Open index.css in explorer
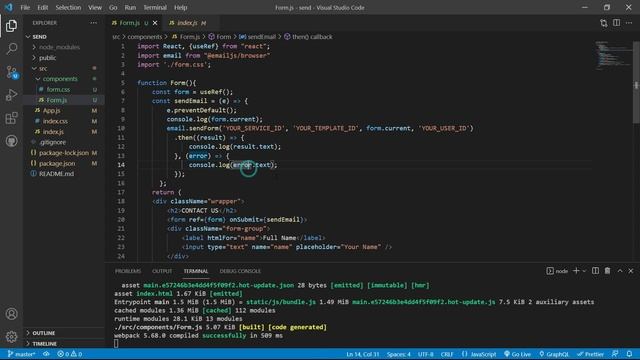 (63, 121)
